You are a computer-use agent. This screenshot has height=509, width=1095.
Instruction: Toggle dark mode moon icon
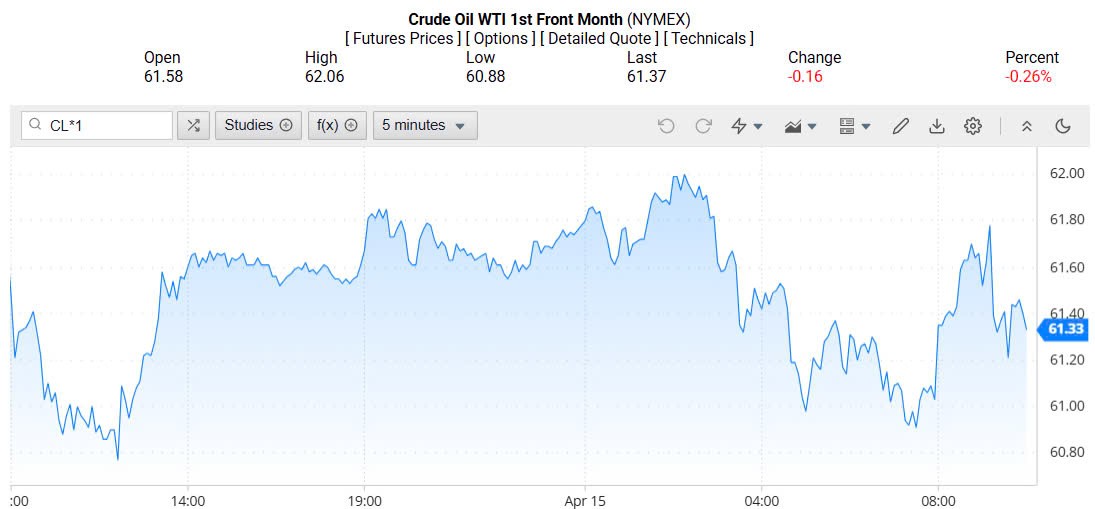tap(1063, 126)
